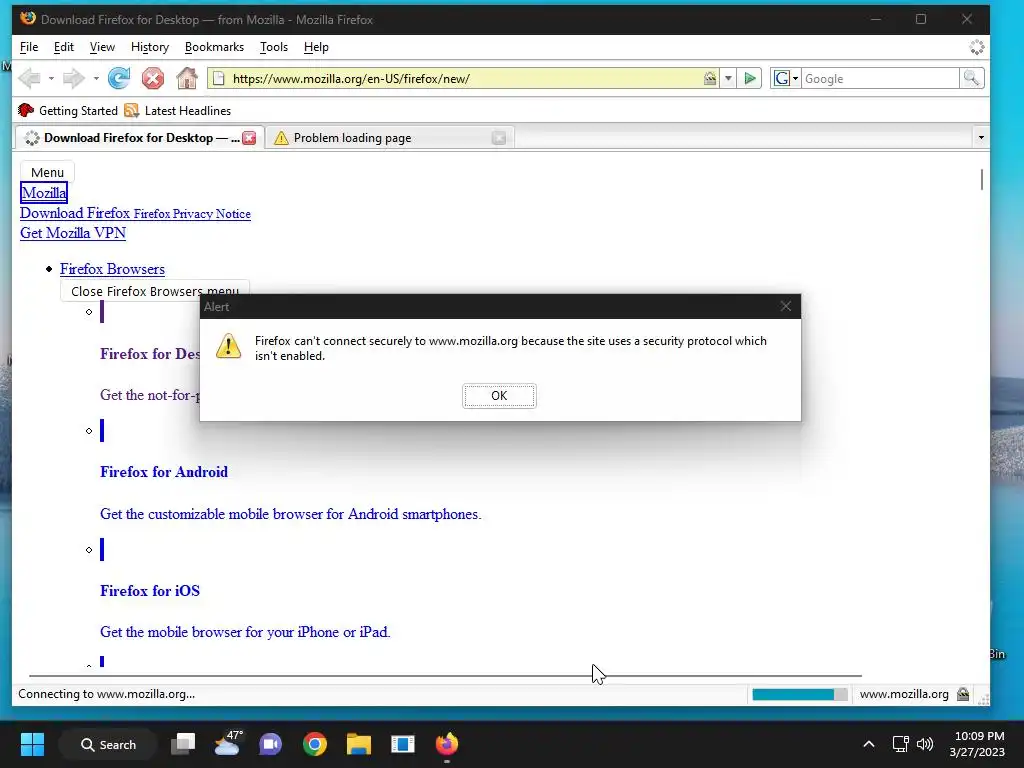Click the taskbar Search box
Screen dimensions: 1024x768
point(108,744)
